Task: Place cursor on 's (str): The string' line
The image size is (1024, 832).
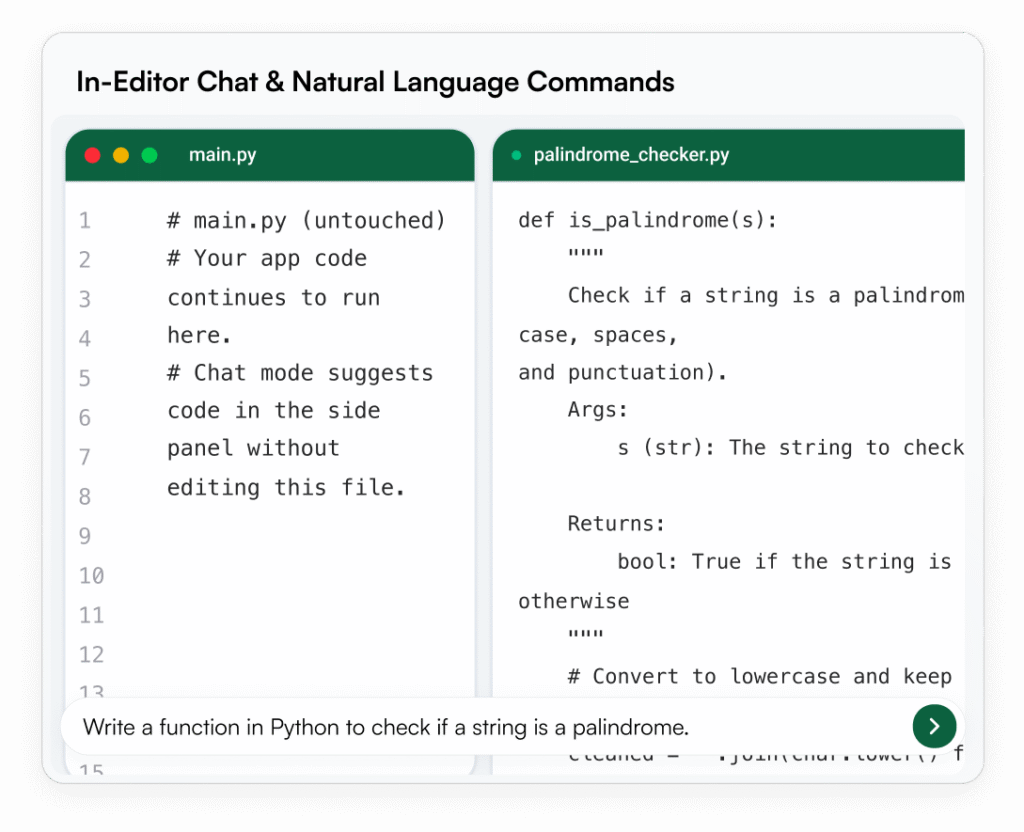Action: [x=790, y=448]
